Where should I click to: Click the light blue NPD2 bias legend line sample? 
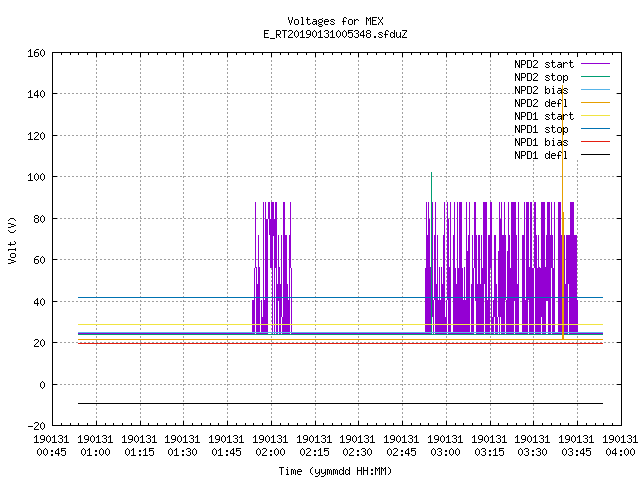pyautogui.click(x=595, y=89)
